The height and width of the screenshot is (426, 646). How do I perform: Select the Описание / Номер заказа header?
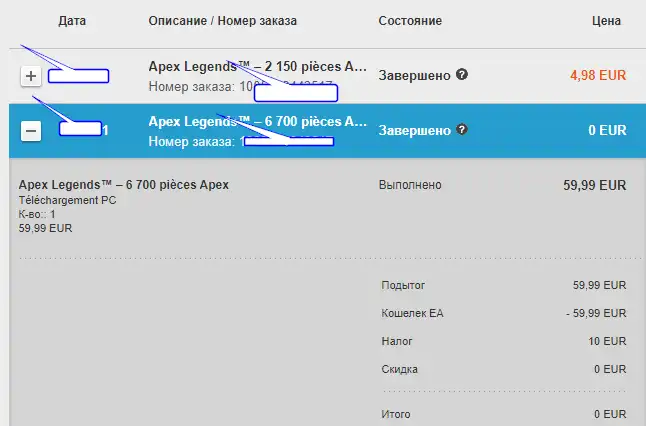[x=222, y=21]
